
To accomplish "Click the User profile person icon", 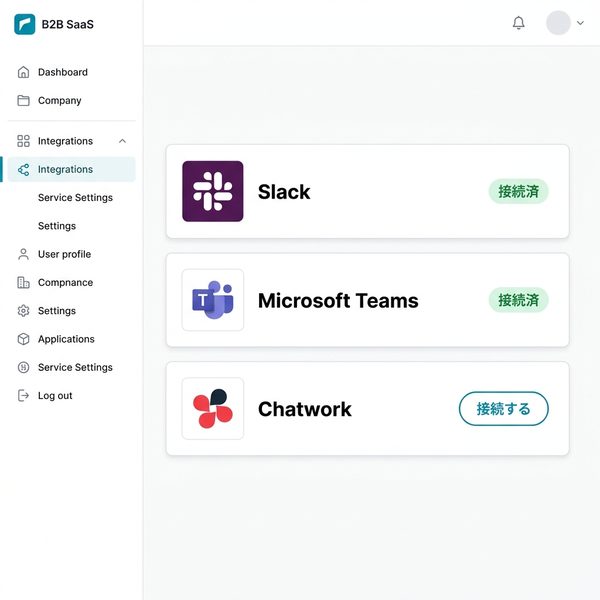I will (x=23, y=254).
